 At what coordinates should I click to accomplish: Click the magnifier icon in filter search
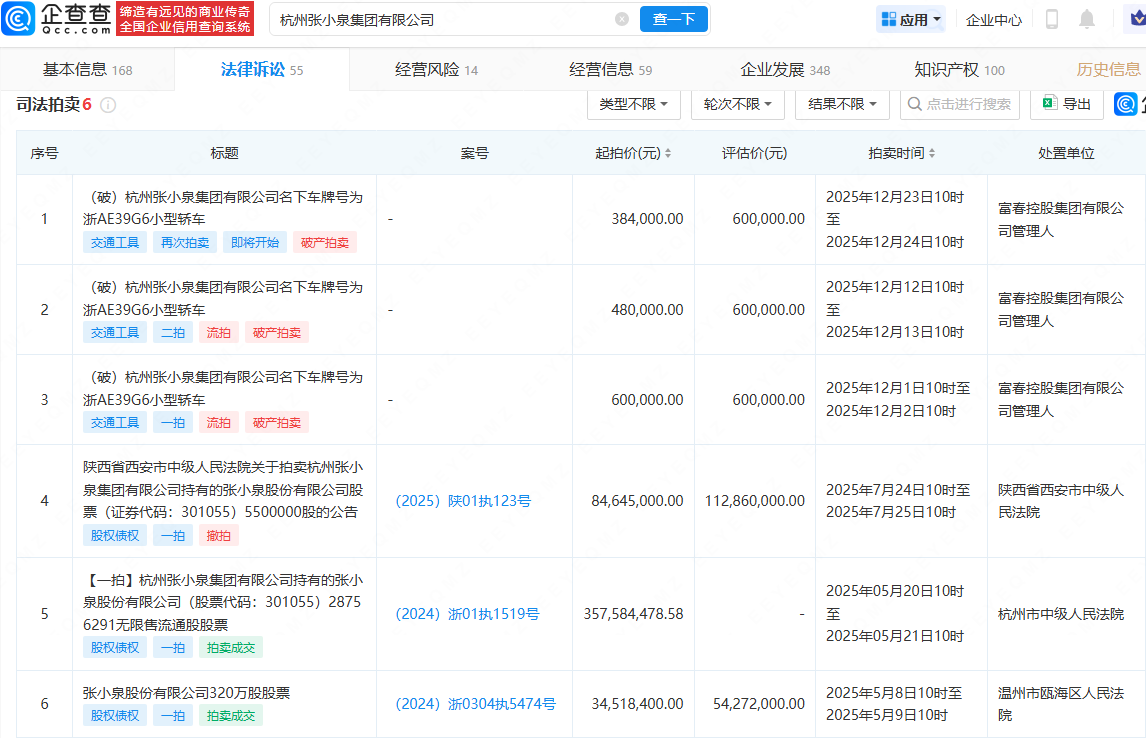(913, 103)
